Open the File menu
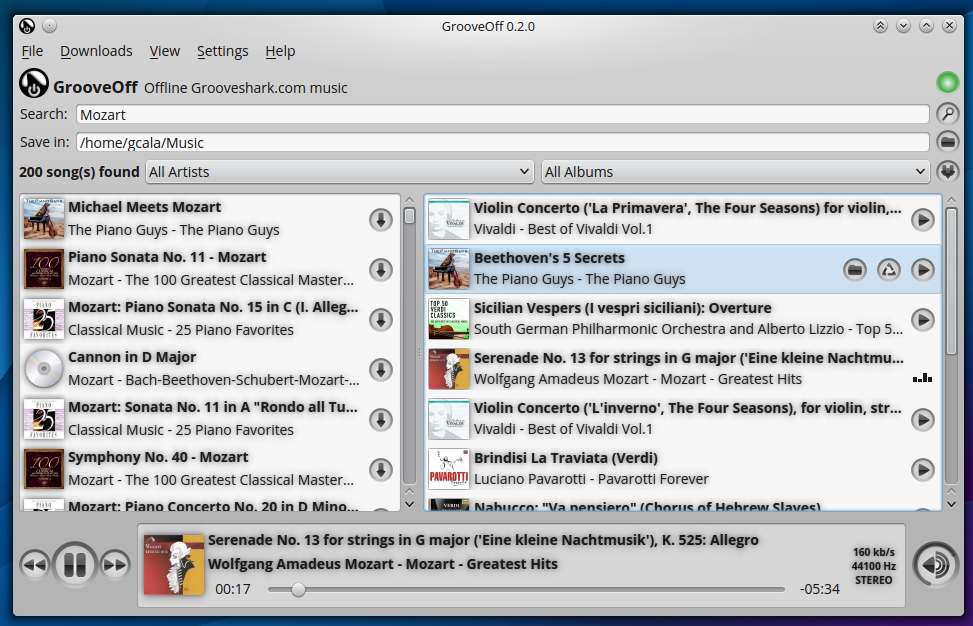The height and width of the screenshot is (626, 973). [x=32, y=51]
